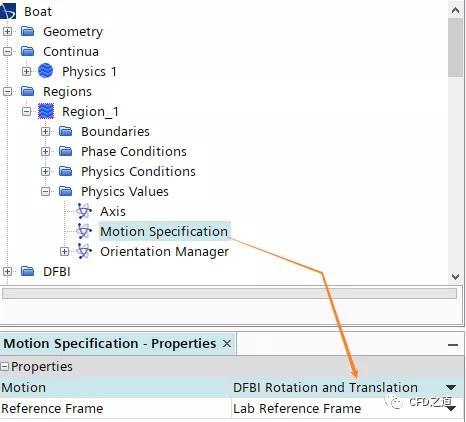Expand the Orientation Manager node

coord(64,251)
